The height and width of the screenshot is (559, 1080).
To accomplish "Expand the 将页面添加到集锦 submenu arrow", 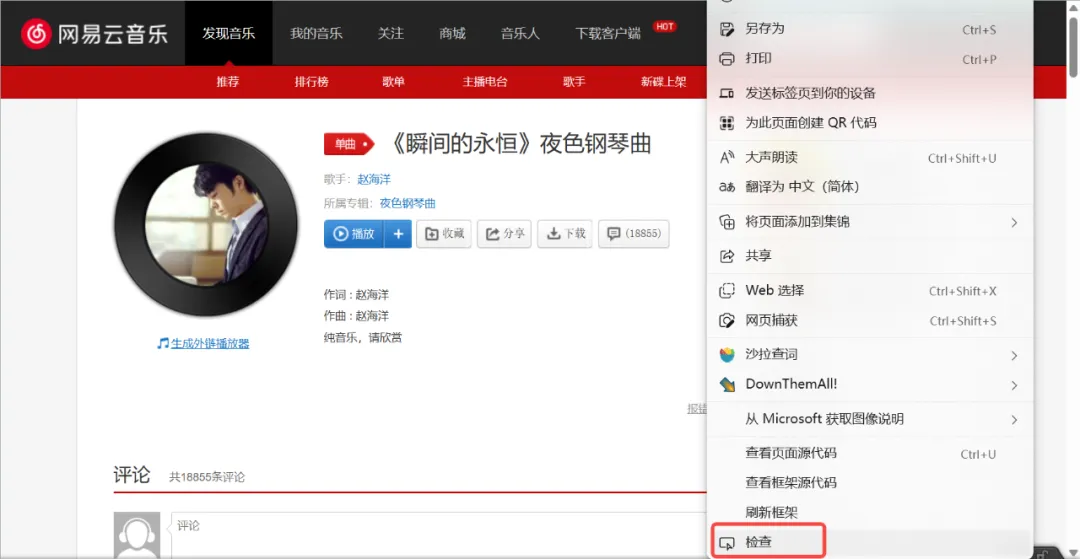I will (1014, 222).
